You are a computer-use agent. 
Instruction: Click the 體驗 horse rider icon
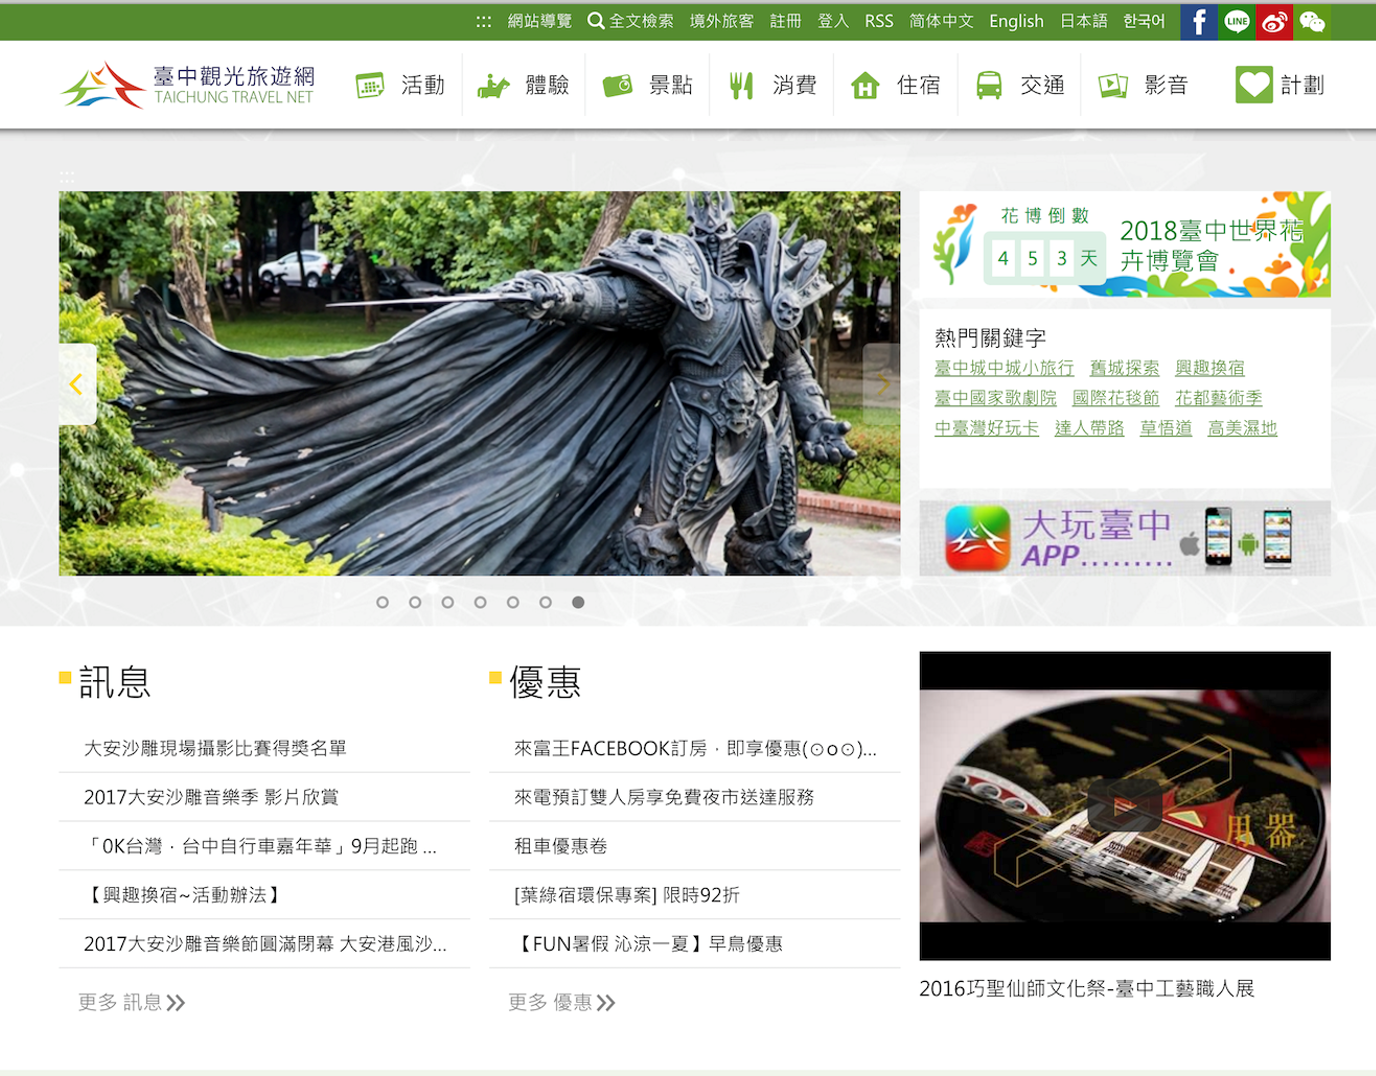(494, 86)
